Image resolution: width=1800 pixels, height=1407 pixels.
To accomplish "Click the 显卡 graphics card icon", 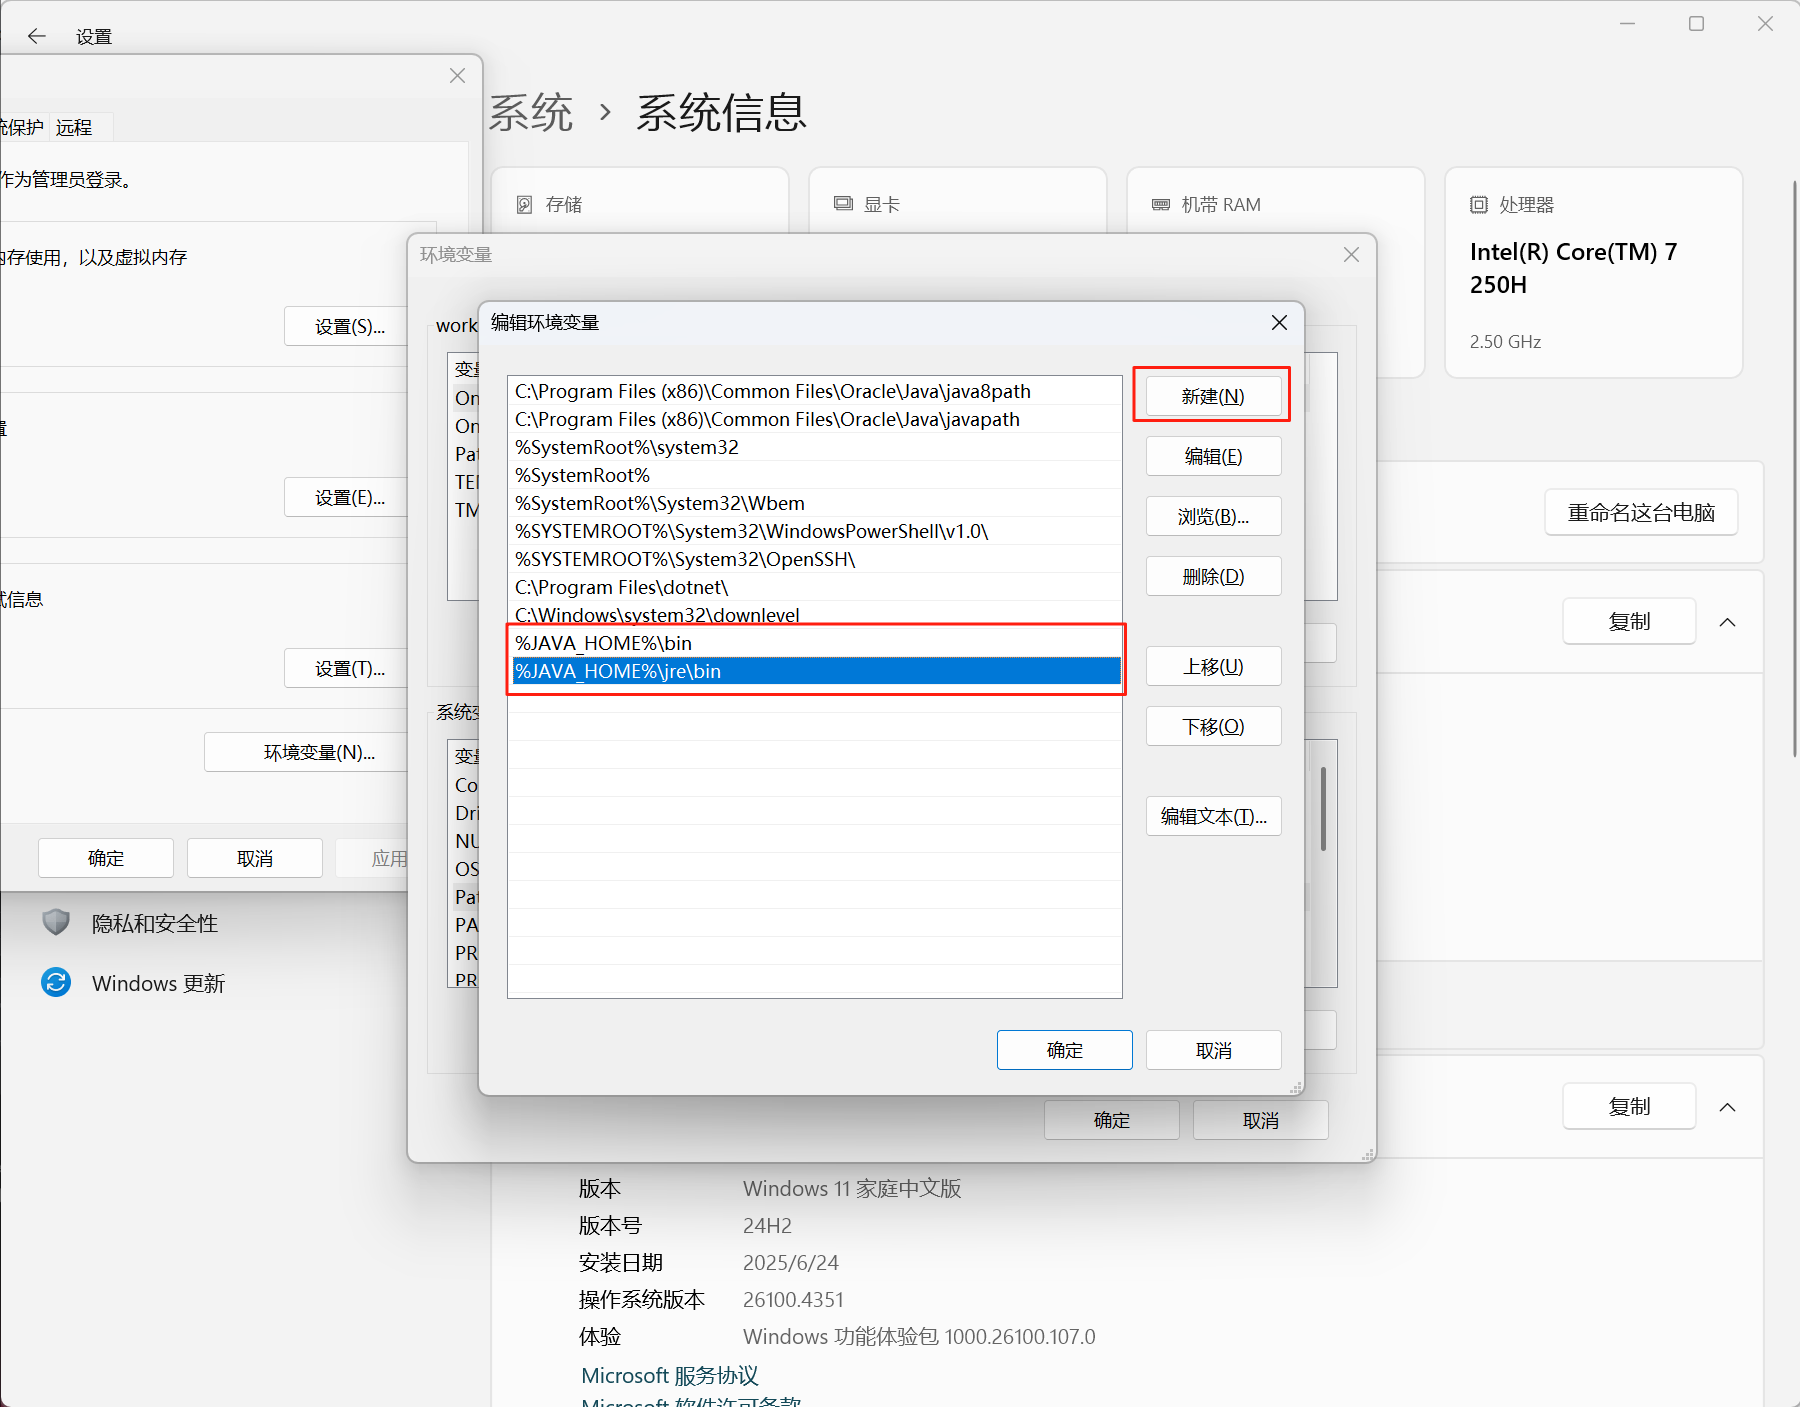I will pos(841,204).
